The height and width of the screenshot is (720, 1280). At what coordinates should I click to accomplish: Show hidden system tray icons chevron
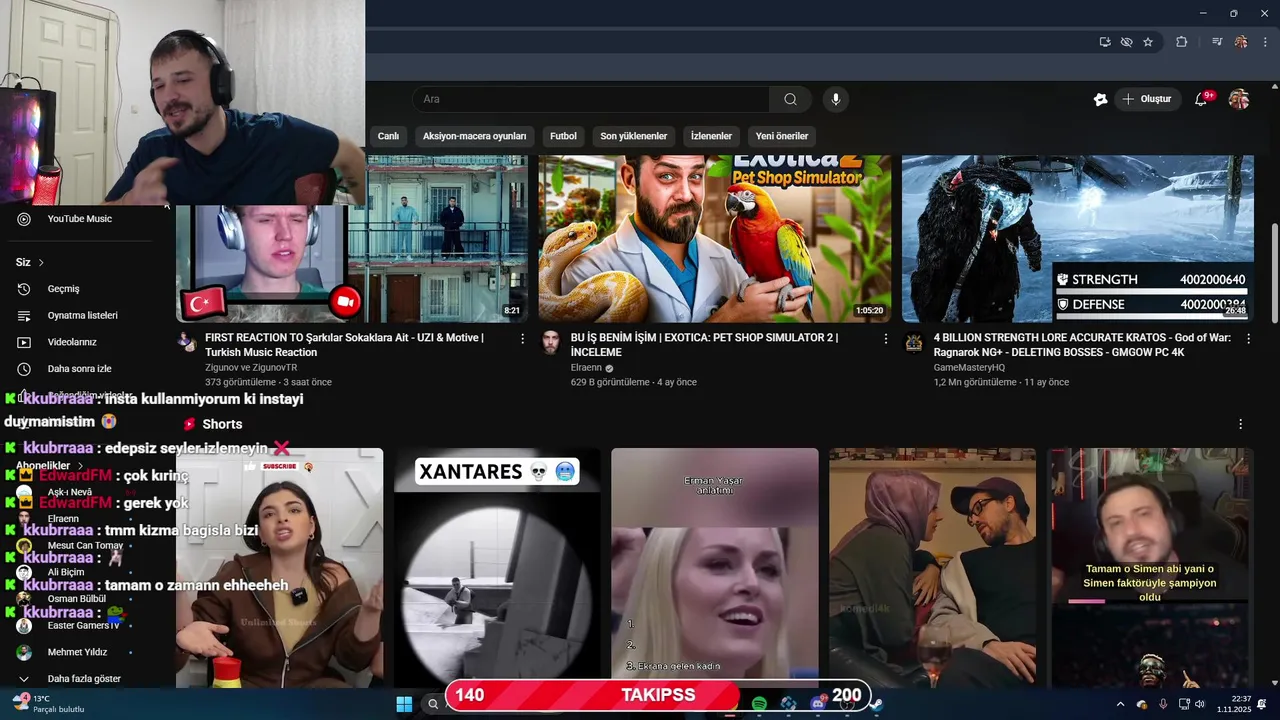(1120, 704)
